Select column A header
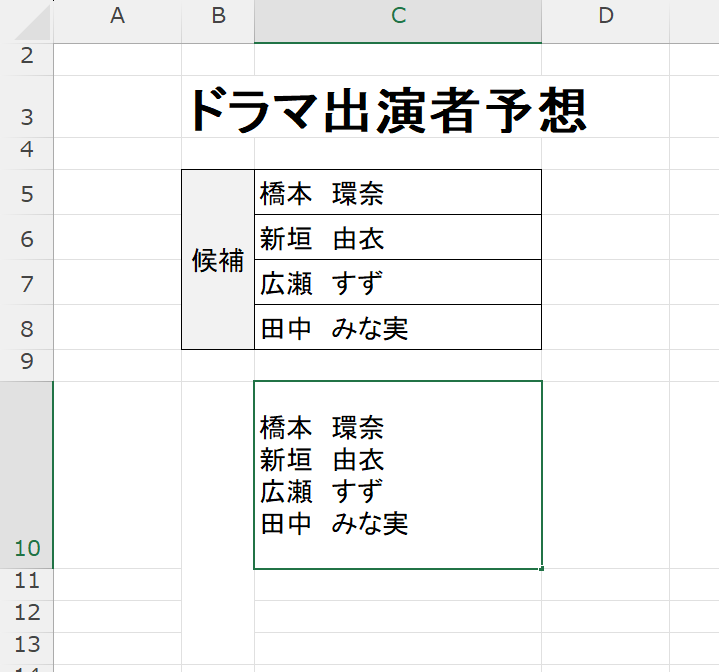This screenshot has height=672, width=719. coord(117,16)
